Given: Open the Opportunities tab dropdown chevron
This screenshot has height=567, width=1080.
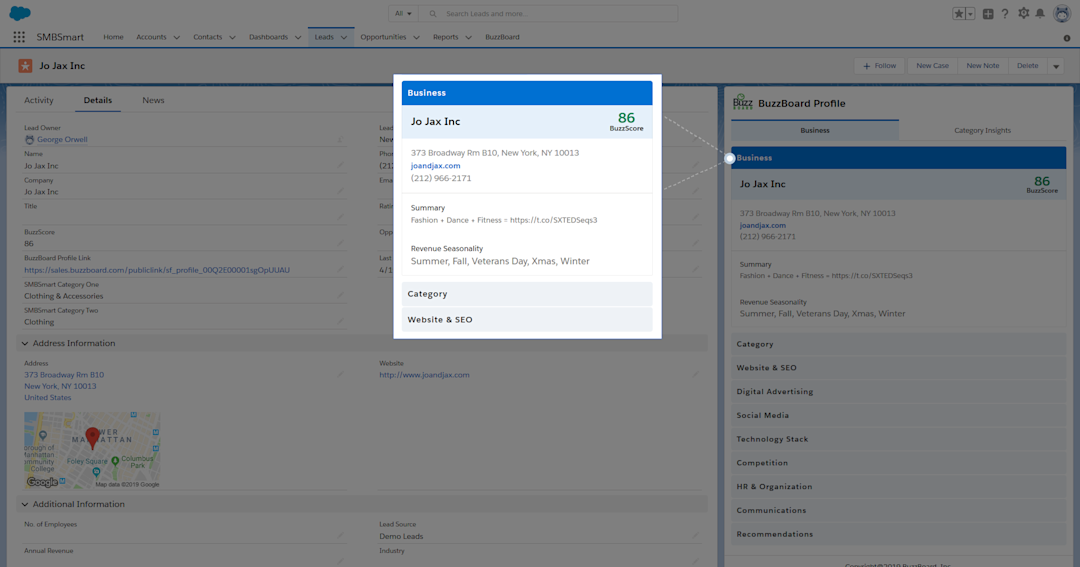Looking at the screenshot, I should pyautogui.click(x=416, y=38).
